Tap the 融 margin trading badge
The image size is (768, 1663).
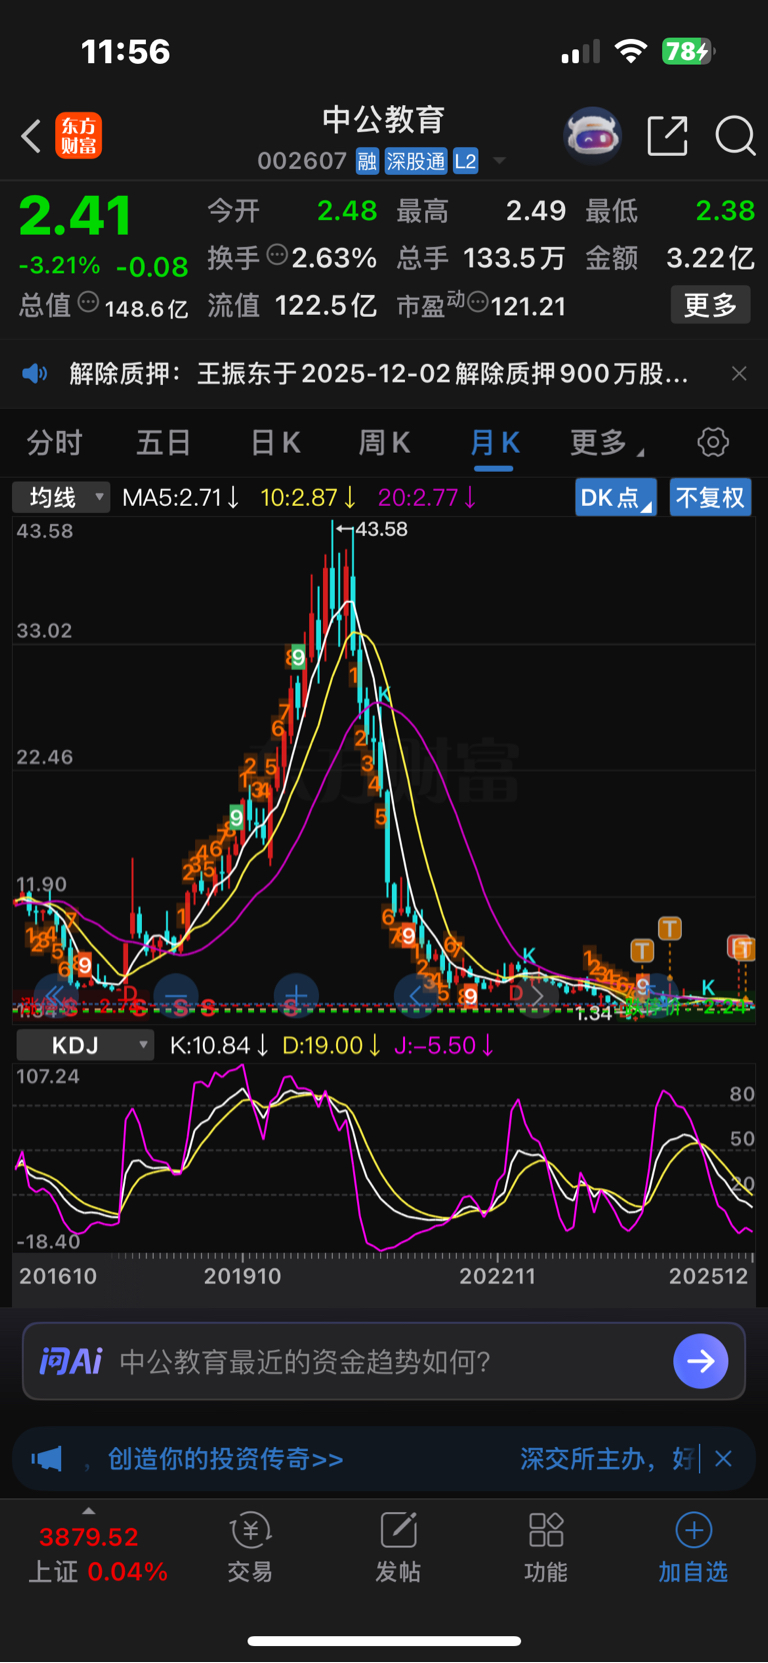point(367,161)
